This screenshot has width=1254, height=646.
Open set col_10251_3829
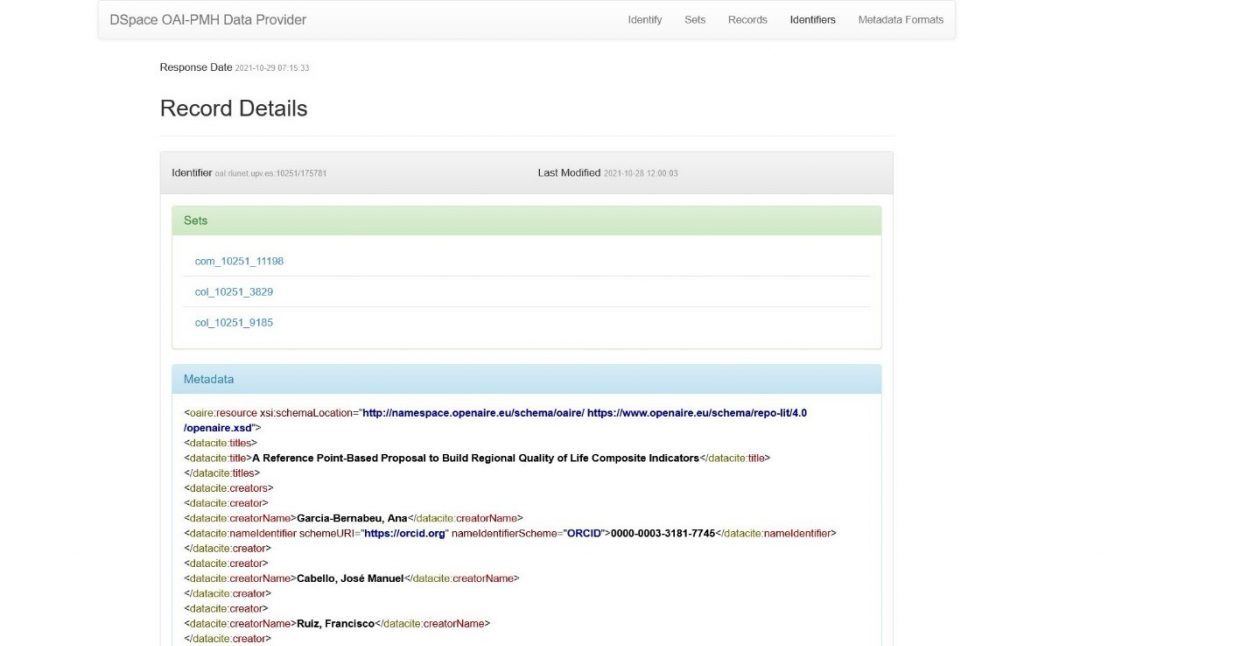pos(234,292)
